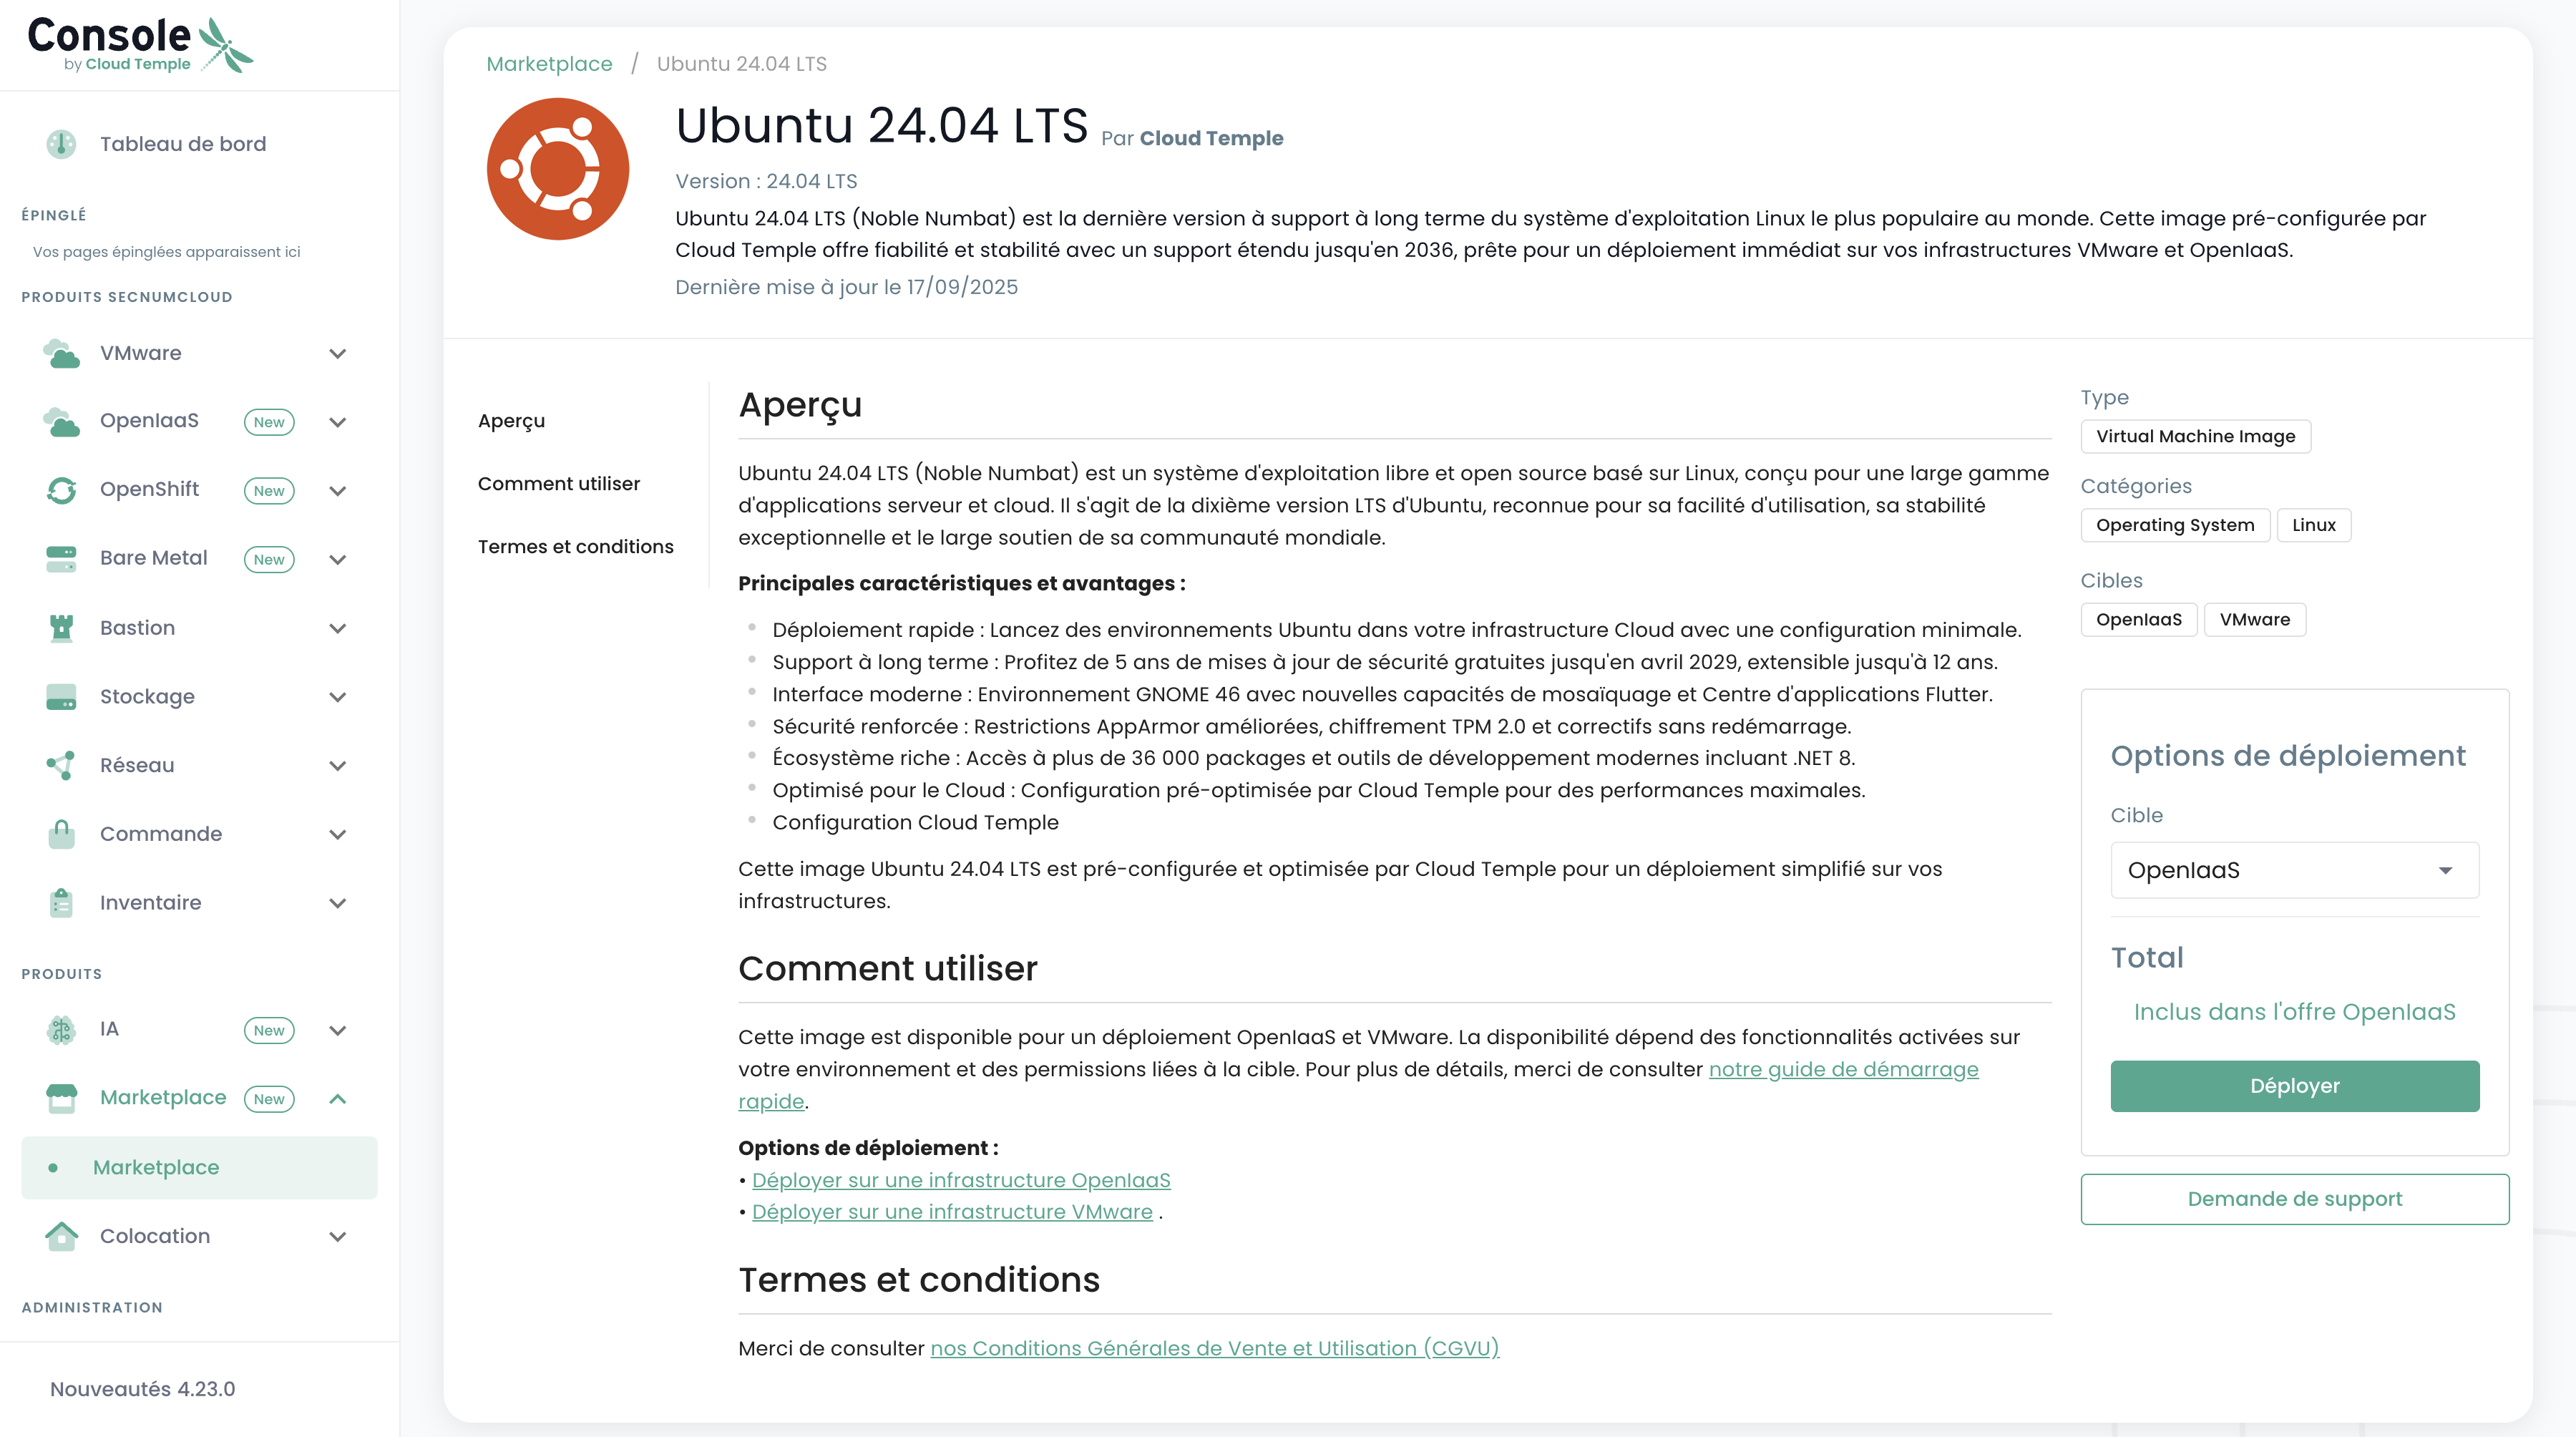Viewport: 2576px width, 1437px height.
Task: Collapse the Marketplace sidebar section
Action: 338,1099
